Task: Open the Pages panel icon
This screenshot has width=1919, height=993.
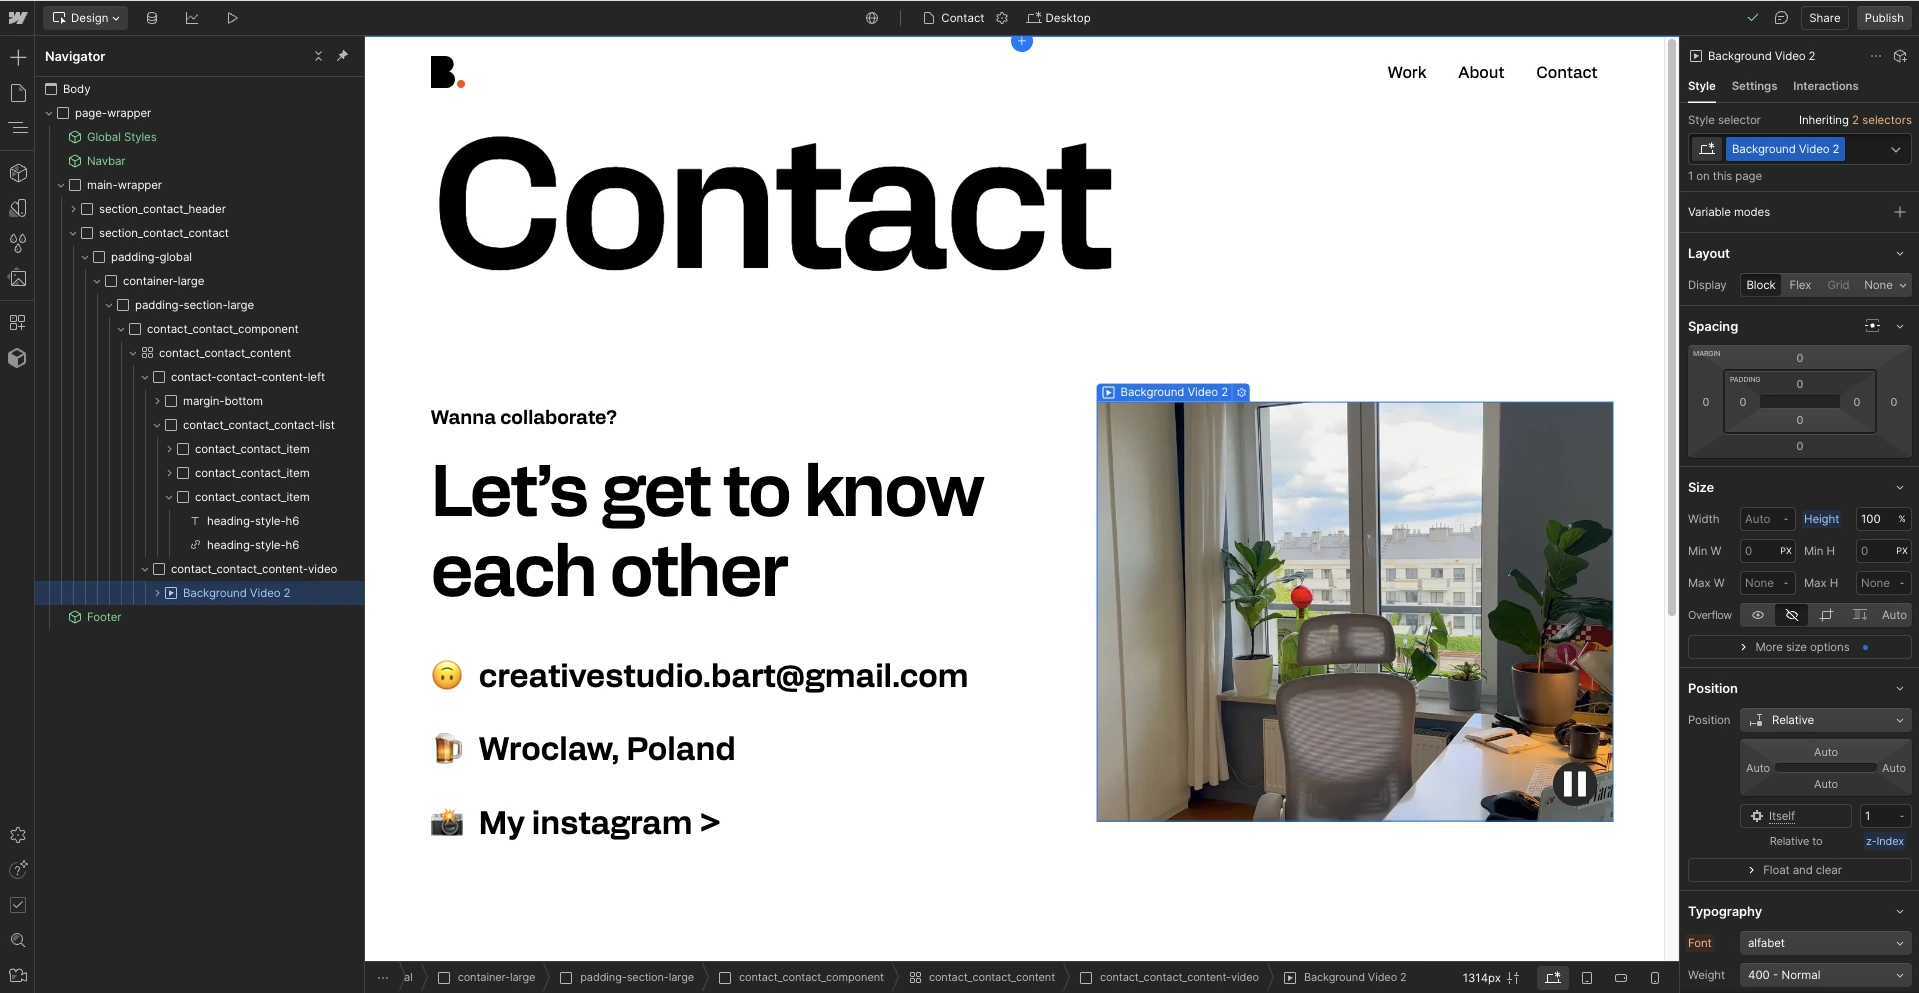Action: point(18,93)
